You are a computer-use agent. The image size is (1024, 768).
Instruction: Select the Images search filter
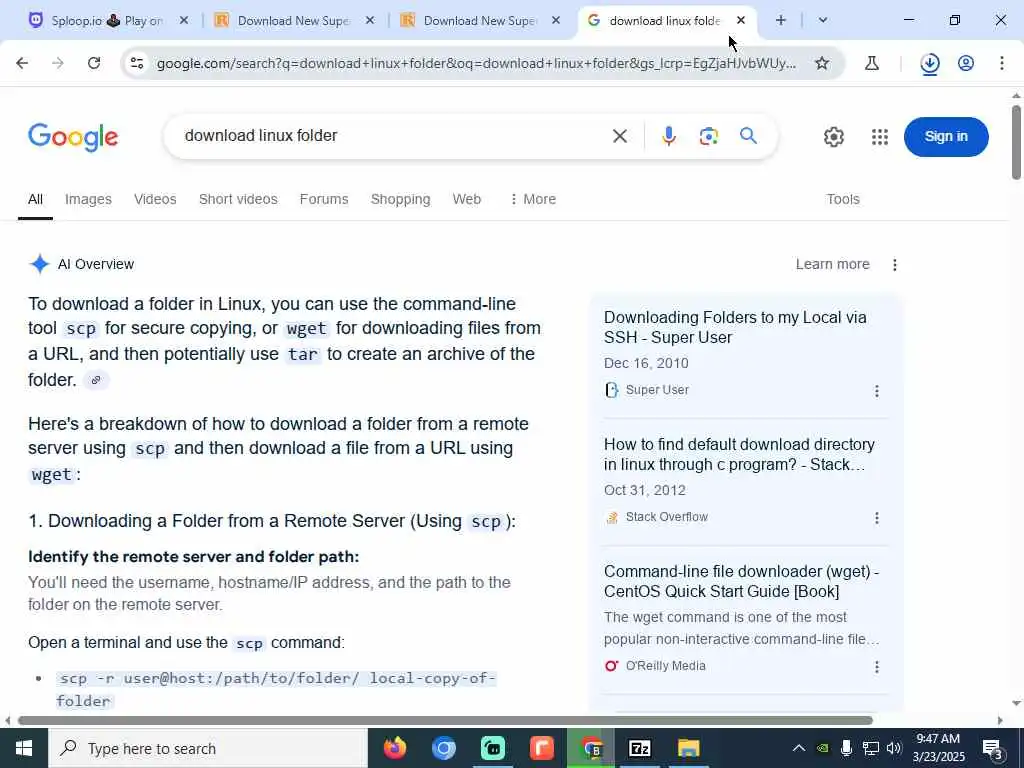coord(88,199)
